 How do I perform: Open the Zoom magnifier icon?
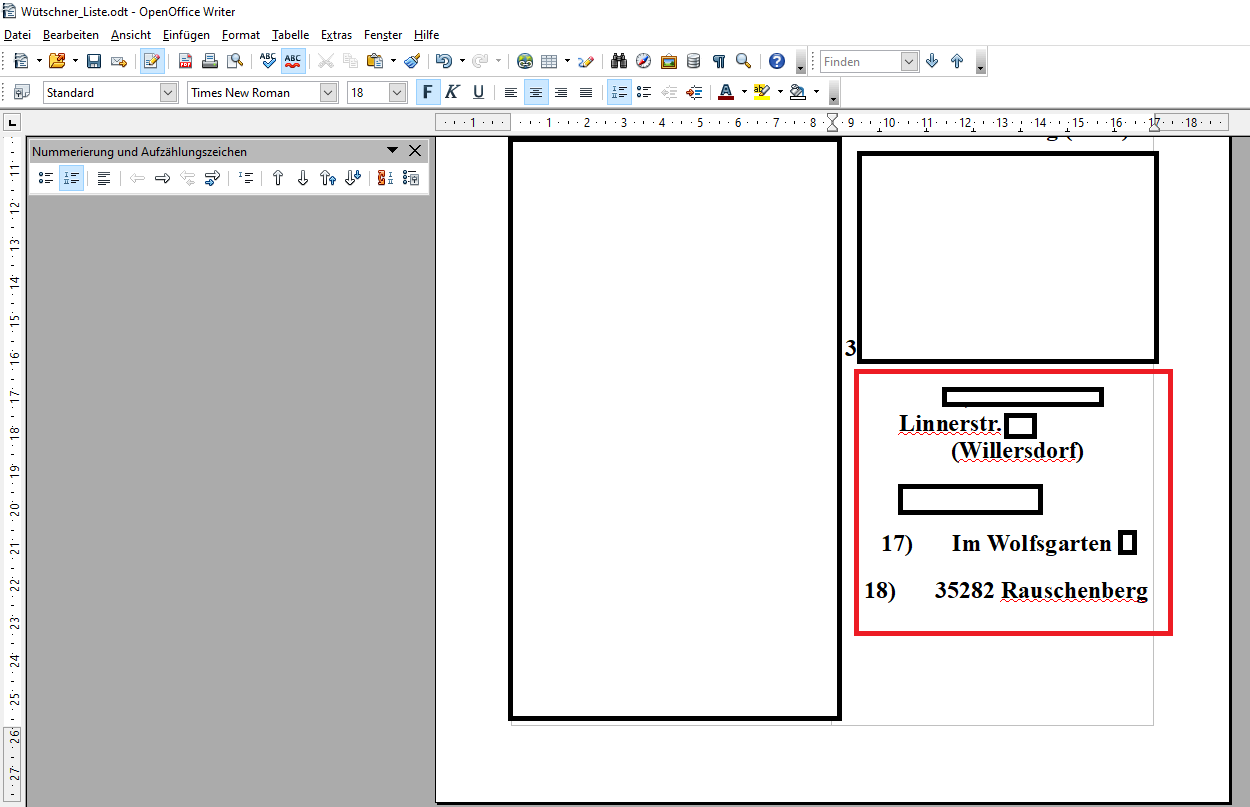click(x=743, y=61)
